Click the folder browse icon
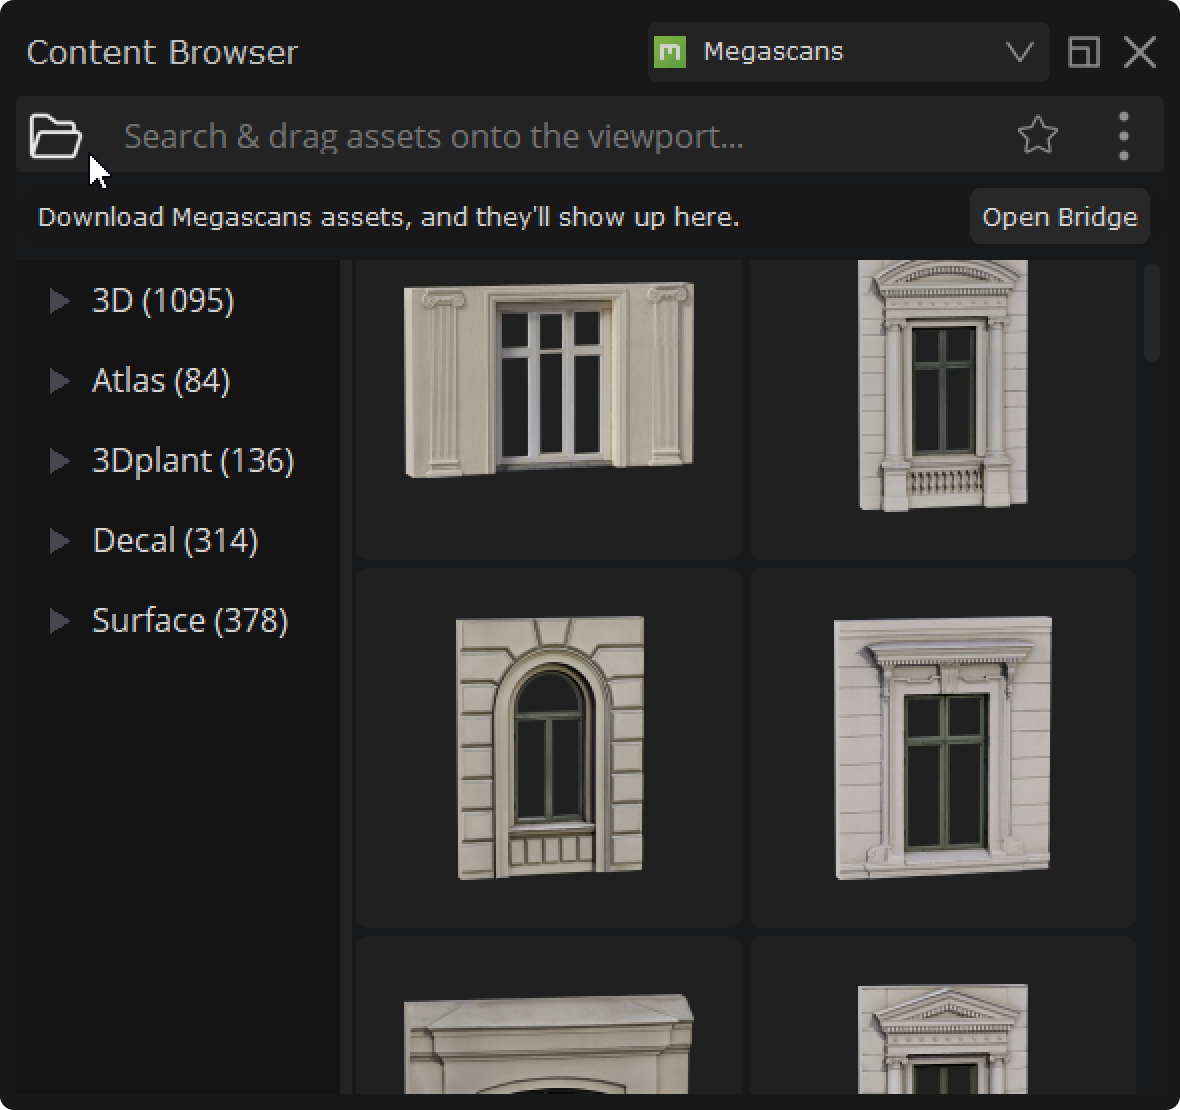The height and width of the screenshot is (1110, 1180). coord(55,136)
